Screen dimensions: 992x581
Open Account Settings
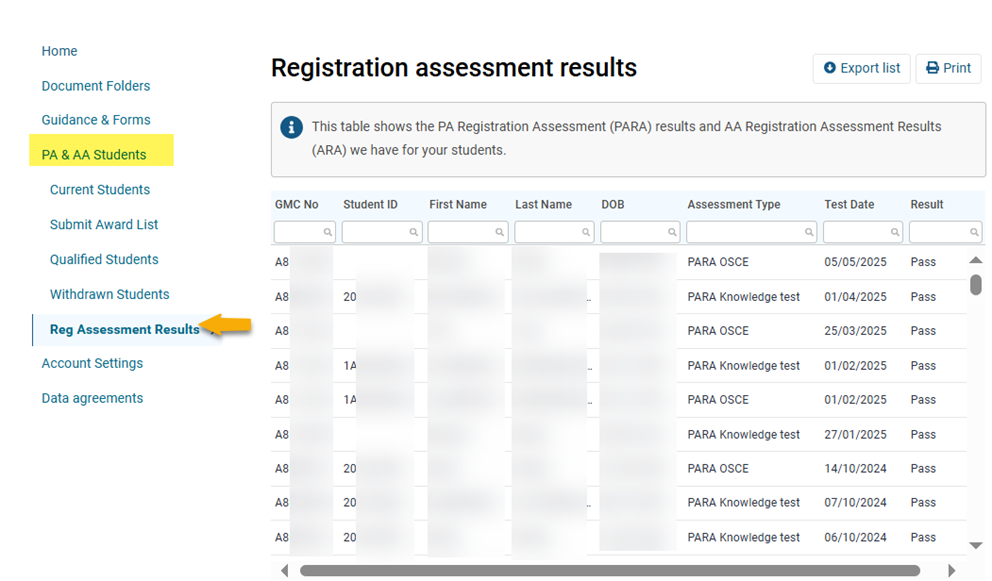92,363
